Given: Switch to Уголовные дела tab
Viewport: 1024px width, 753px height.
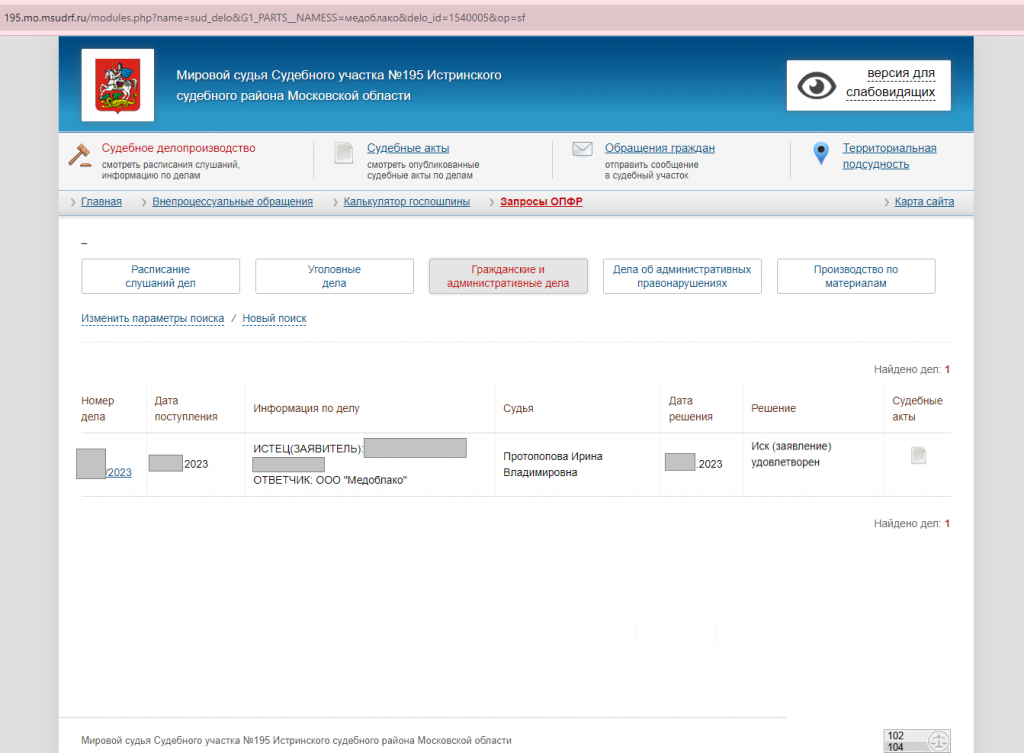Looking at the screenshot, I should [334, 276].
